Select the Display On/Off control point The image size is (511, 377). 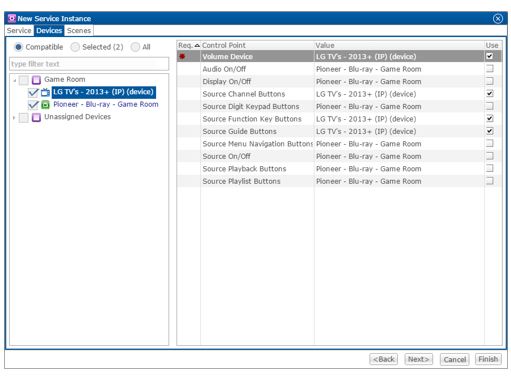click(x=227, y=81)
